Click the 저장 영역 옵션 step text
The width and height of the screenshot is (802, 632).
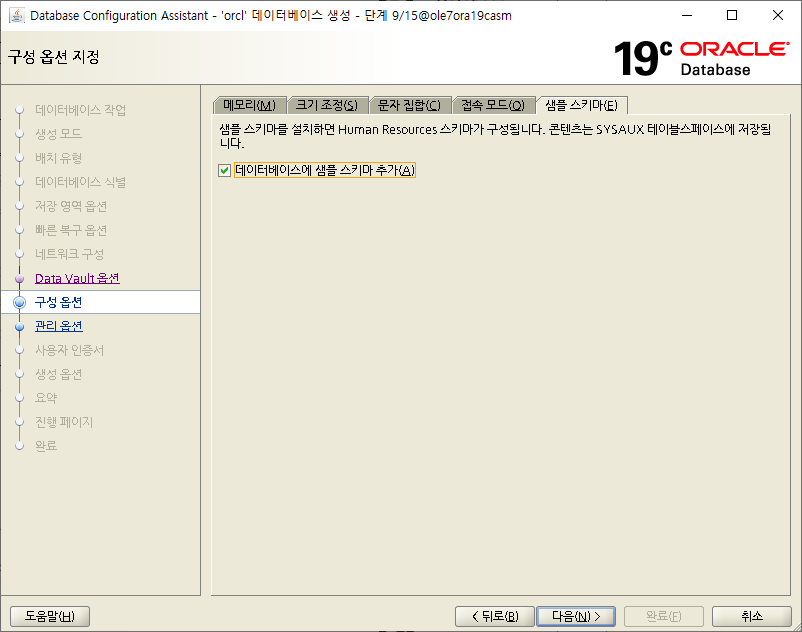(x=71, y=206)
